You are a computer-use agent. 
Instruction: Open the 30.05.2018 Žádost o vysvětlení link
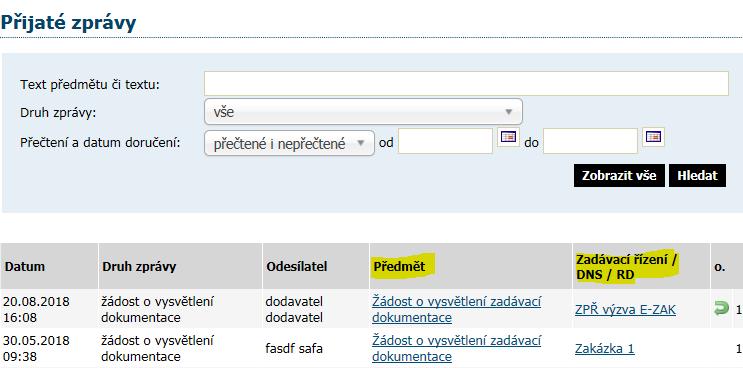[457, 348]
